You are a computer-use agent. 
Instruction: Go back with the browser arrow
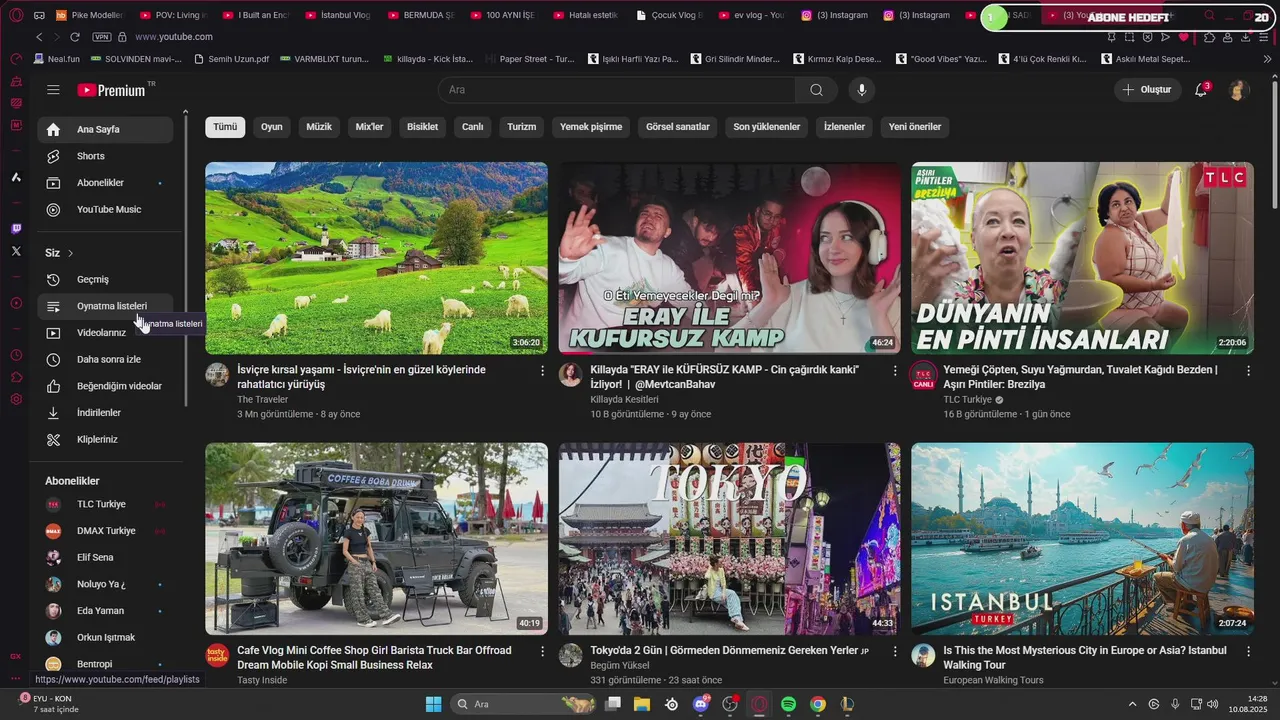click(x=39, y=37)
